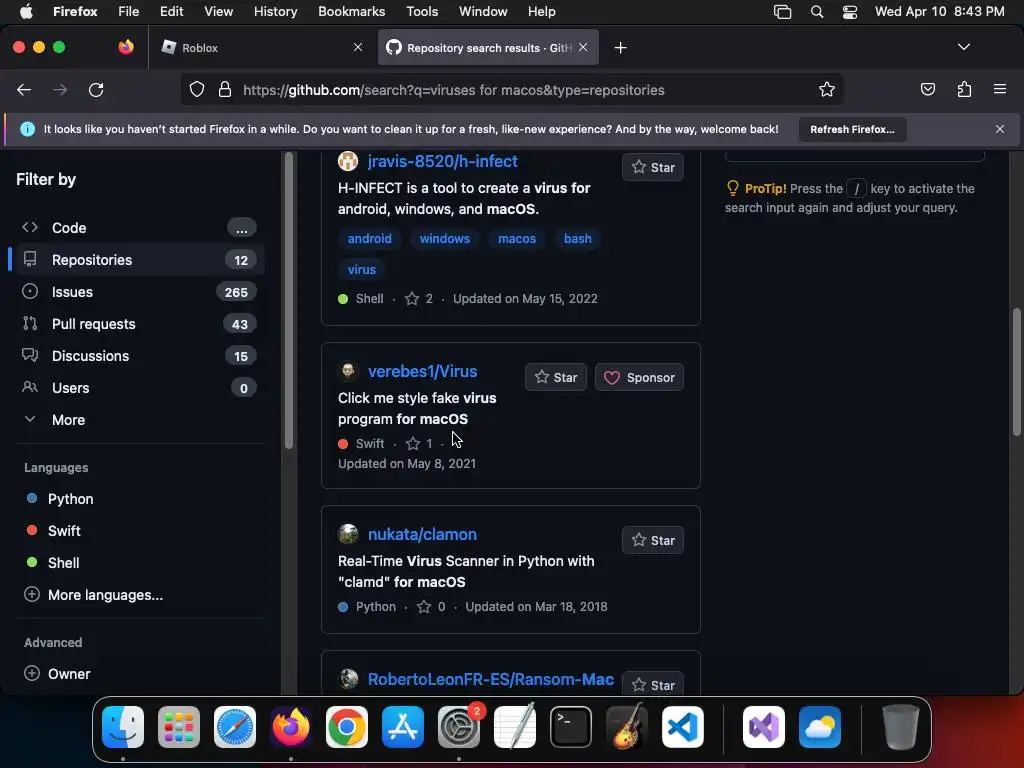This screenshot has height=768, width=1024.
Task: Open the nukata/clamon repository link
Action: tap(422, 534)
